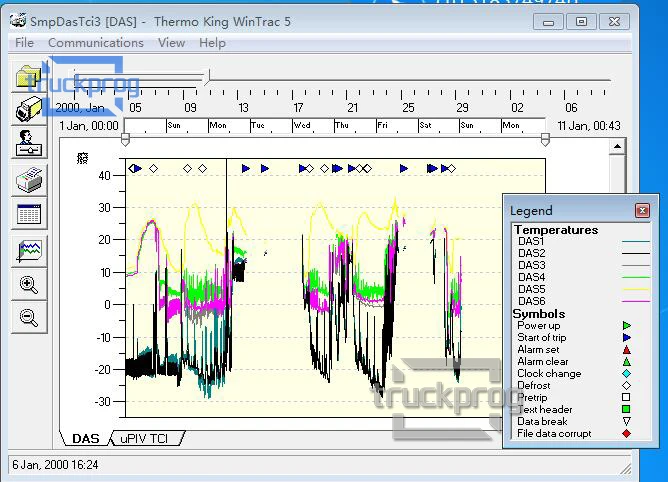Click the zoom in magnifier icon

29,284
